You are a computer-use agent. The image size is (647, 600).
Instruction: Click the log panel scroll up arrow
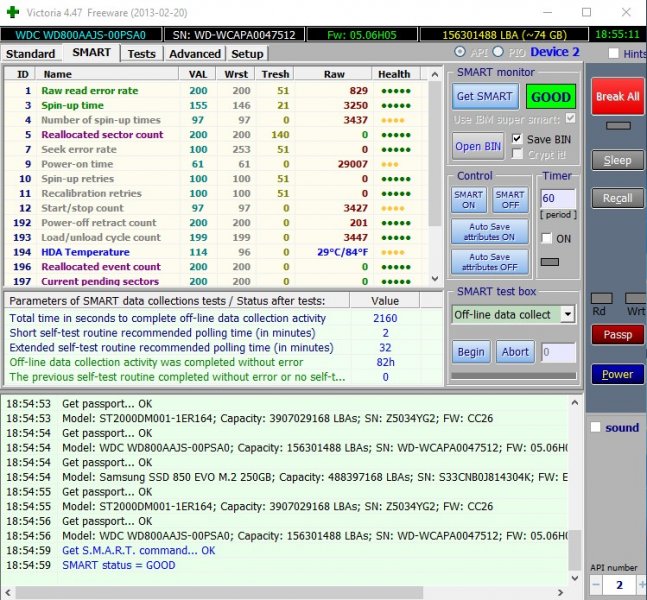575,402
